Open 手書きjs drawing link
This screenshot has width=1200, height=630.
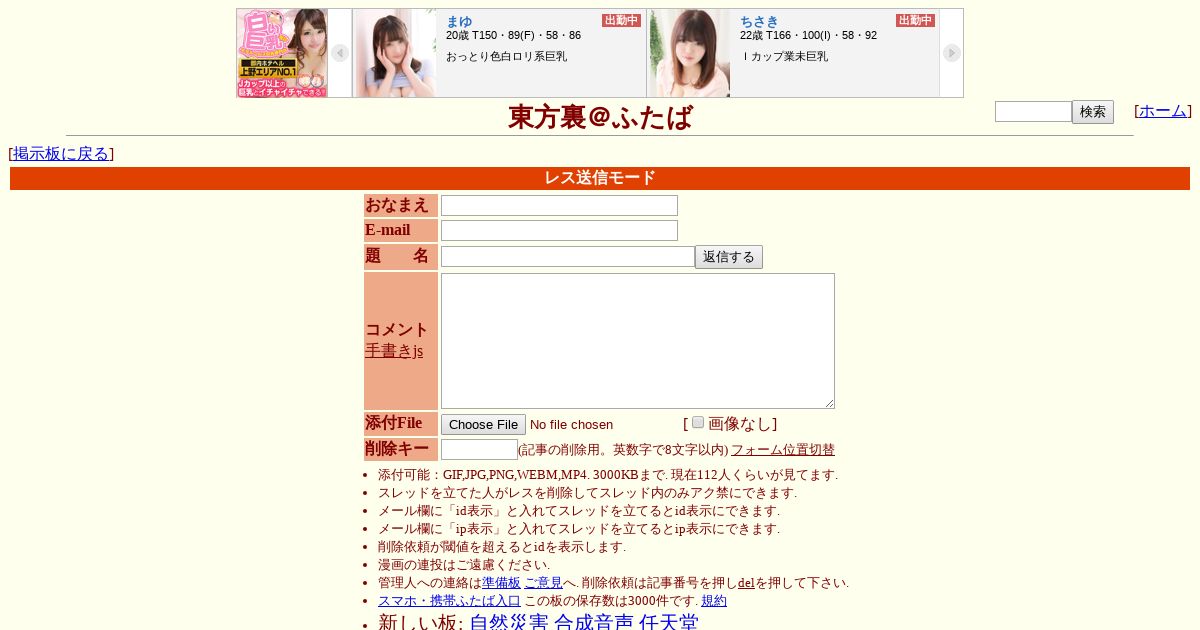click(x=394, y=351)
